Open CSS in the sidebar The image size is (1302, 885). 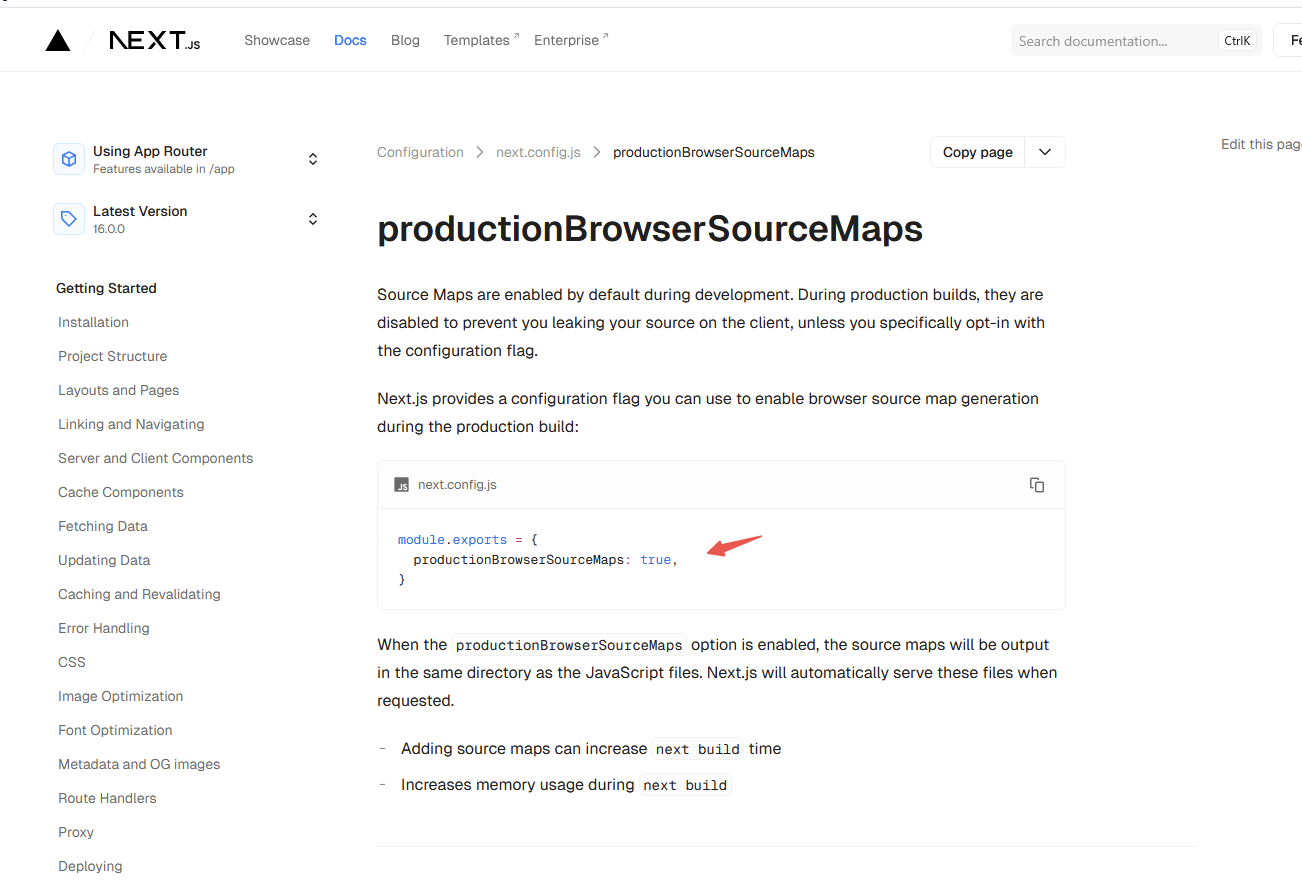point(72,662)
